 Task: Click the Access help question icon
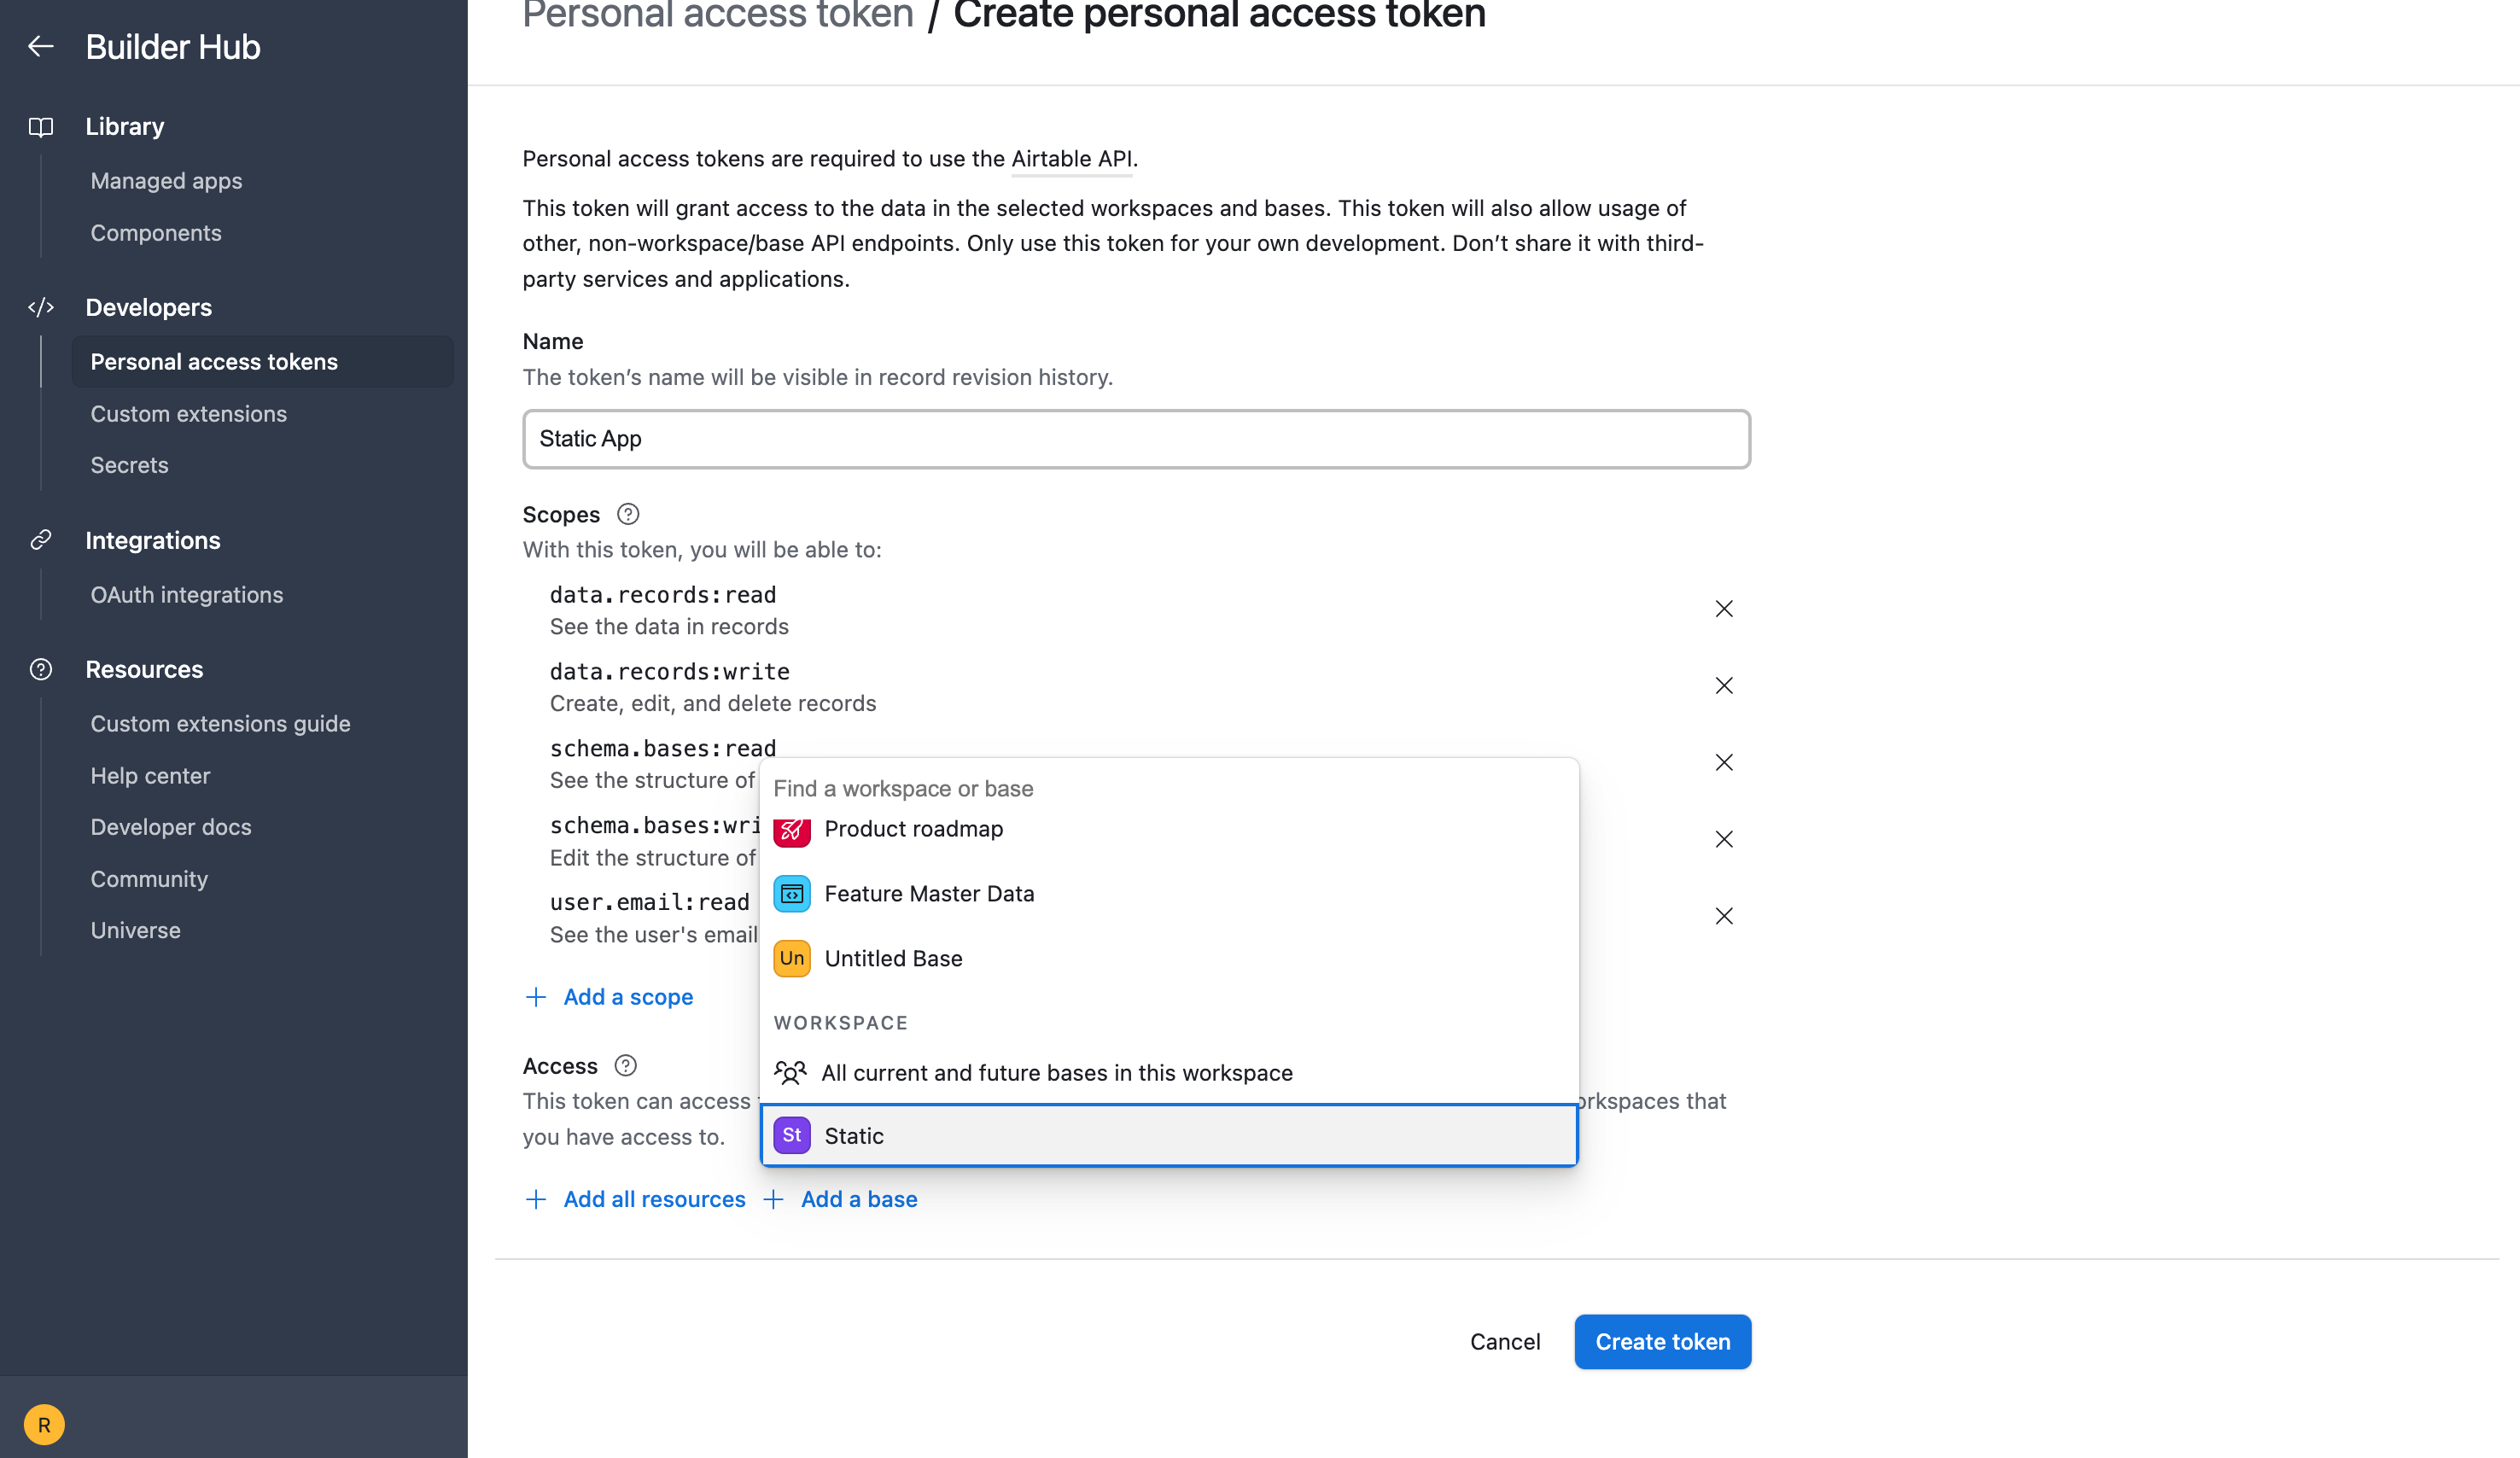[x=625, y=1066]
